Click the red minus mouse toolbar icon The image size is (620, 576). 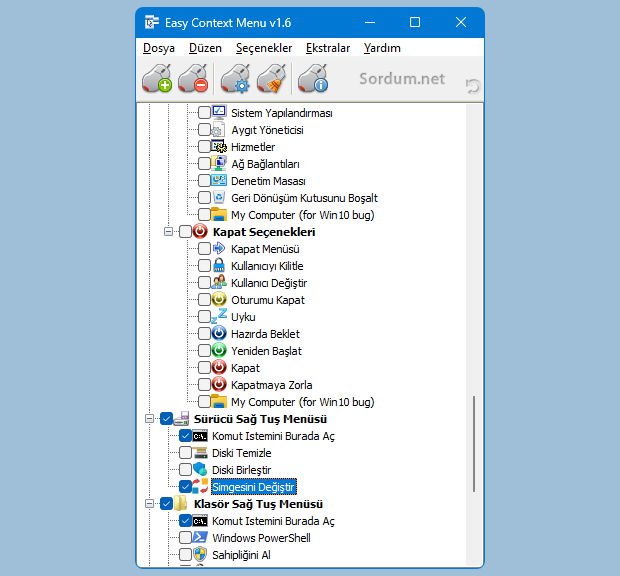(192, 78)
